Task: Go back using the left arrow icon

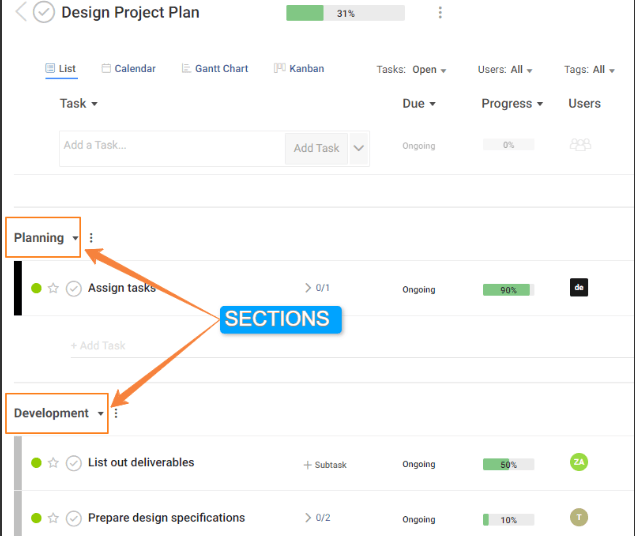Action: (x=21, y=12)
